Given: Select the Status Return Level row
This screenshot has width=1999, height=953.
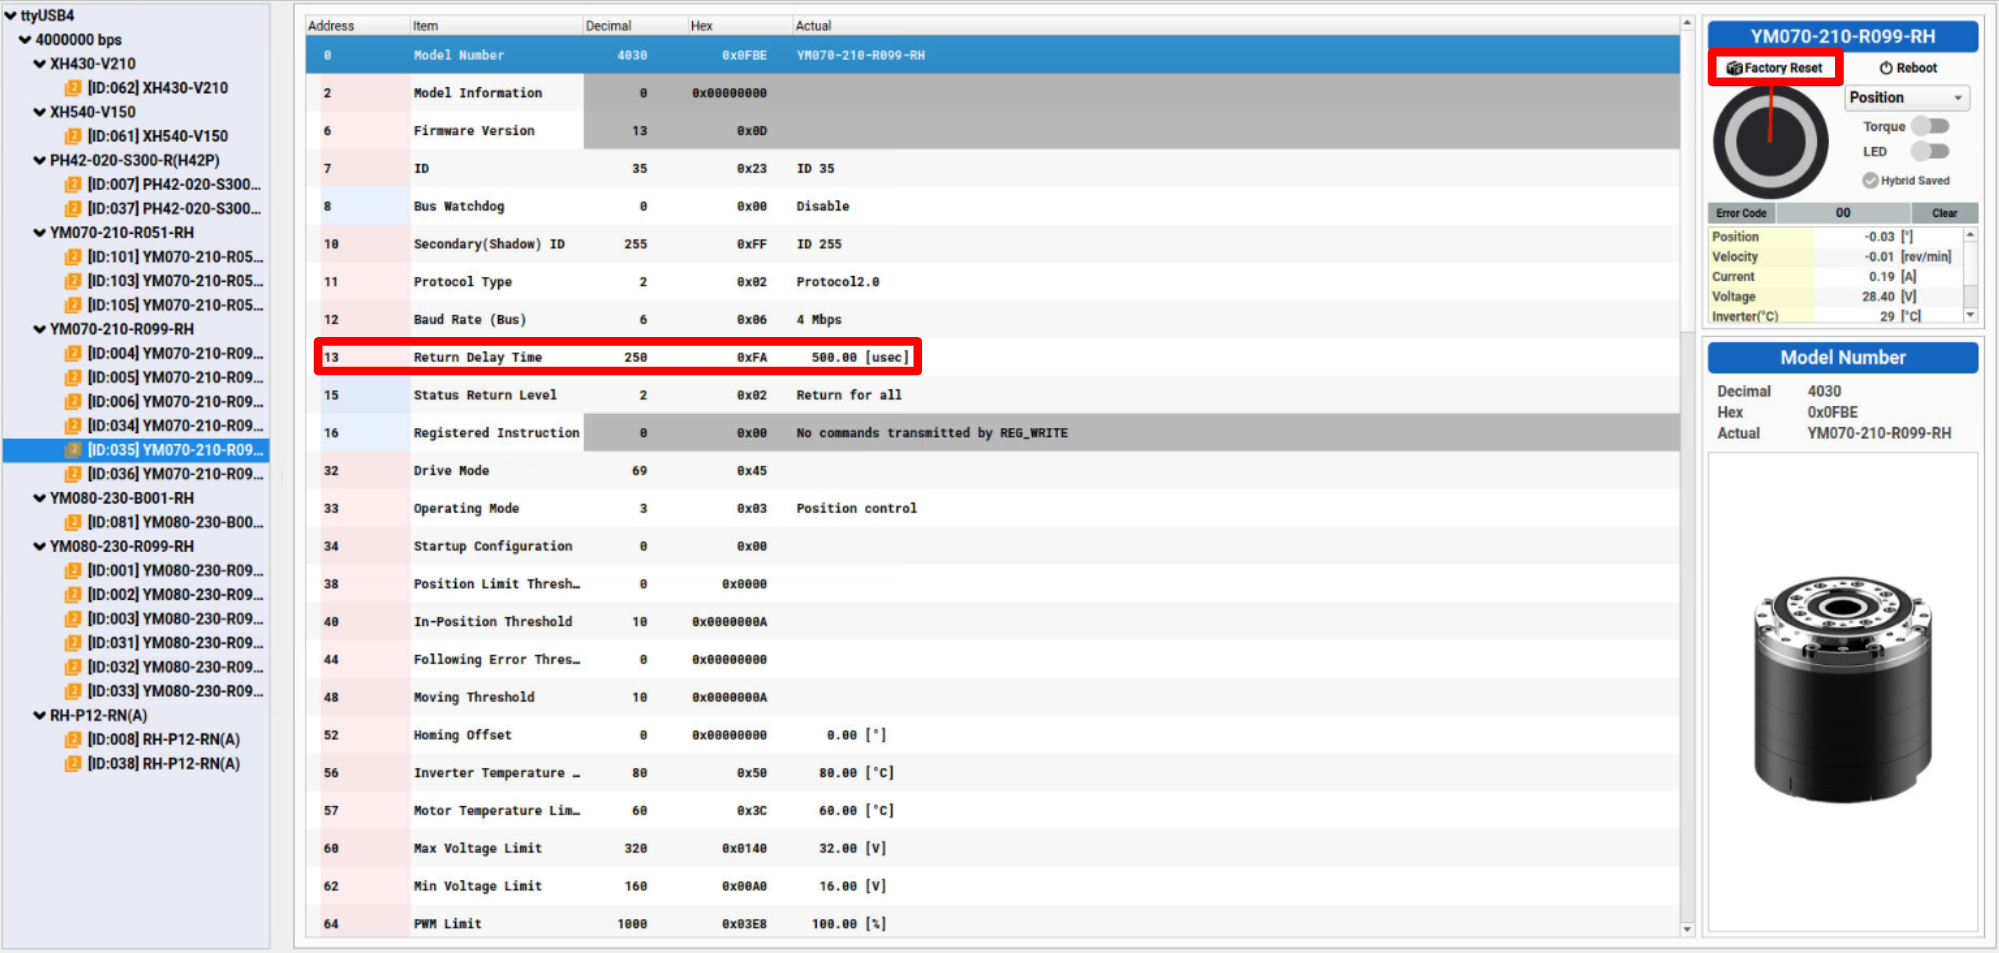Looking at the screenshot, I should [x=992, y=395].
